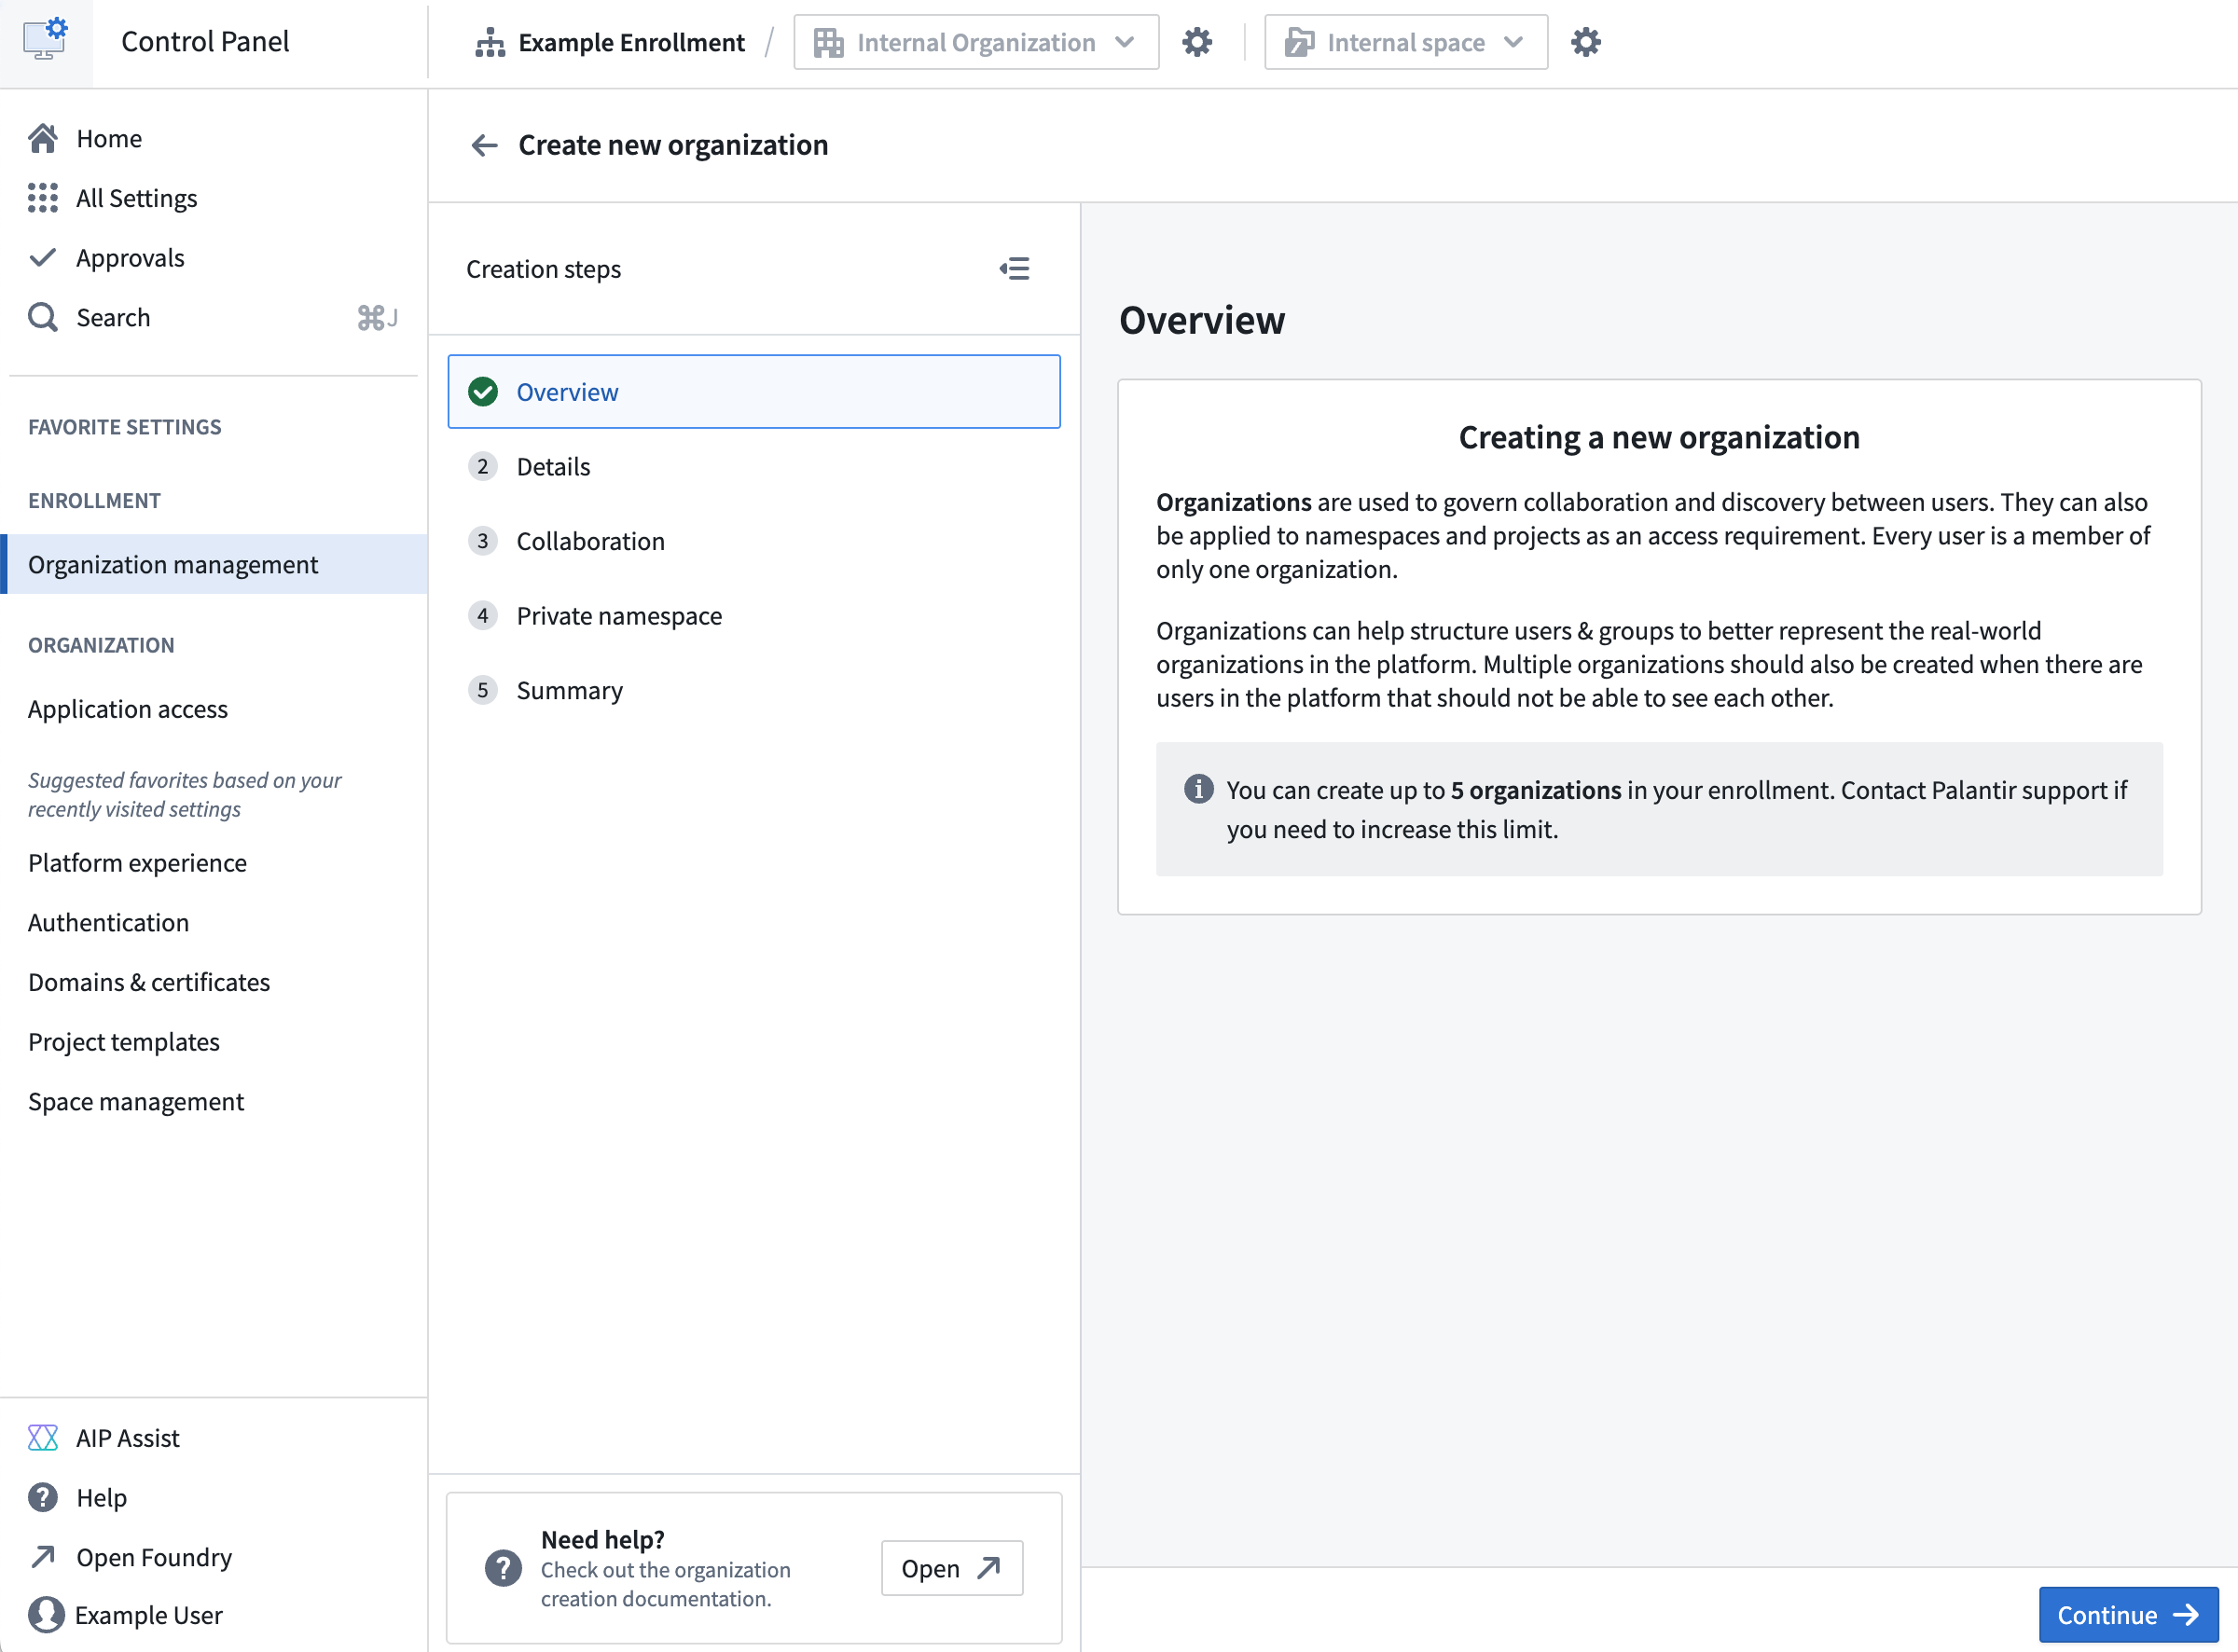Select the Collaboration step
The height and width of the screenshot is (1652, 2238).
click(754, 541)
